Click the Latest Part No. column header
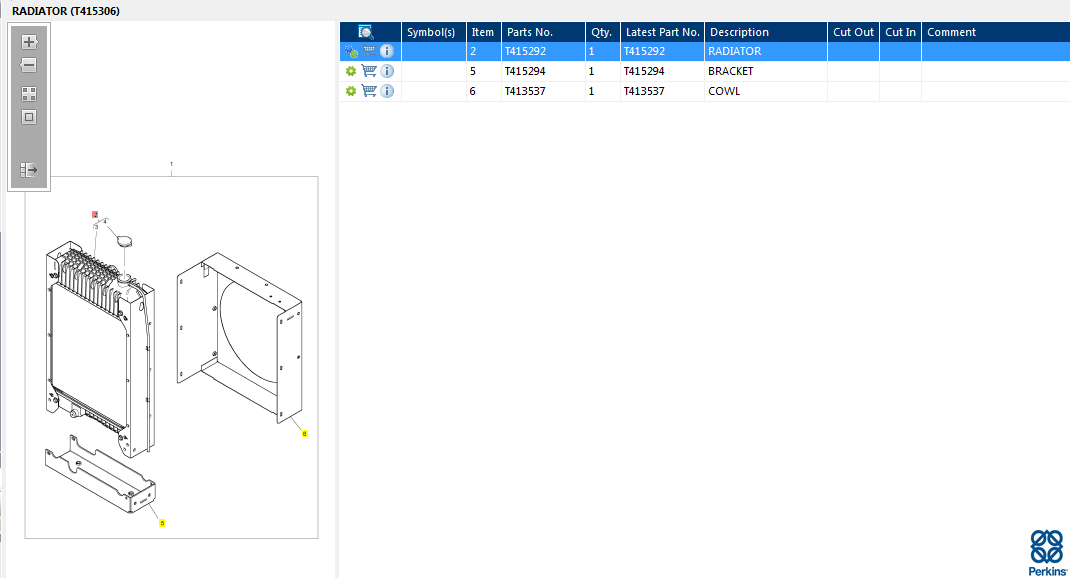1070x578 pixels. pyautogui.click(x=662, y=32)
